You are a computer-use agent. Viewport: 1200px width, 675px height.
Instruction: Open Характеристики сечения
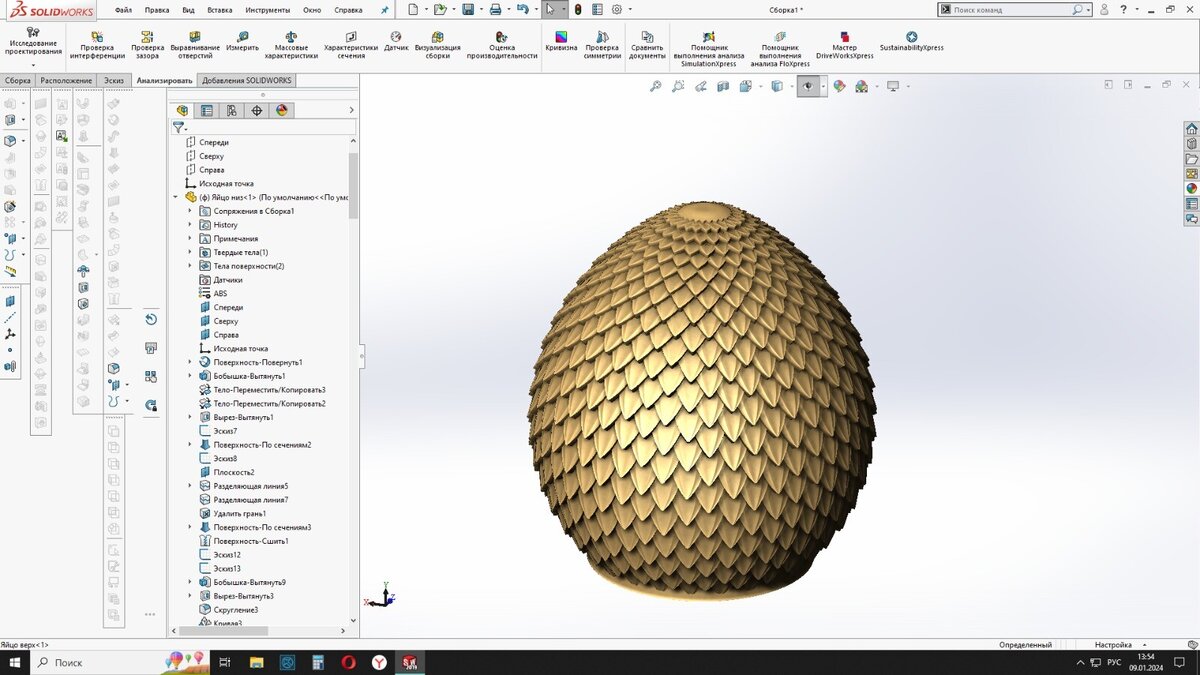pos(351,46)
